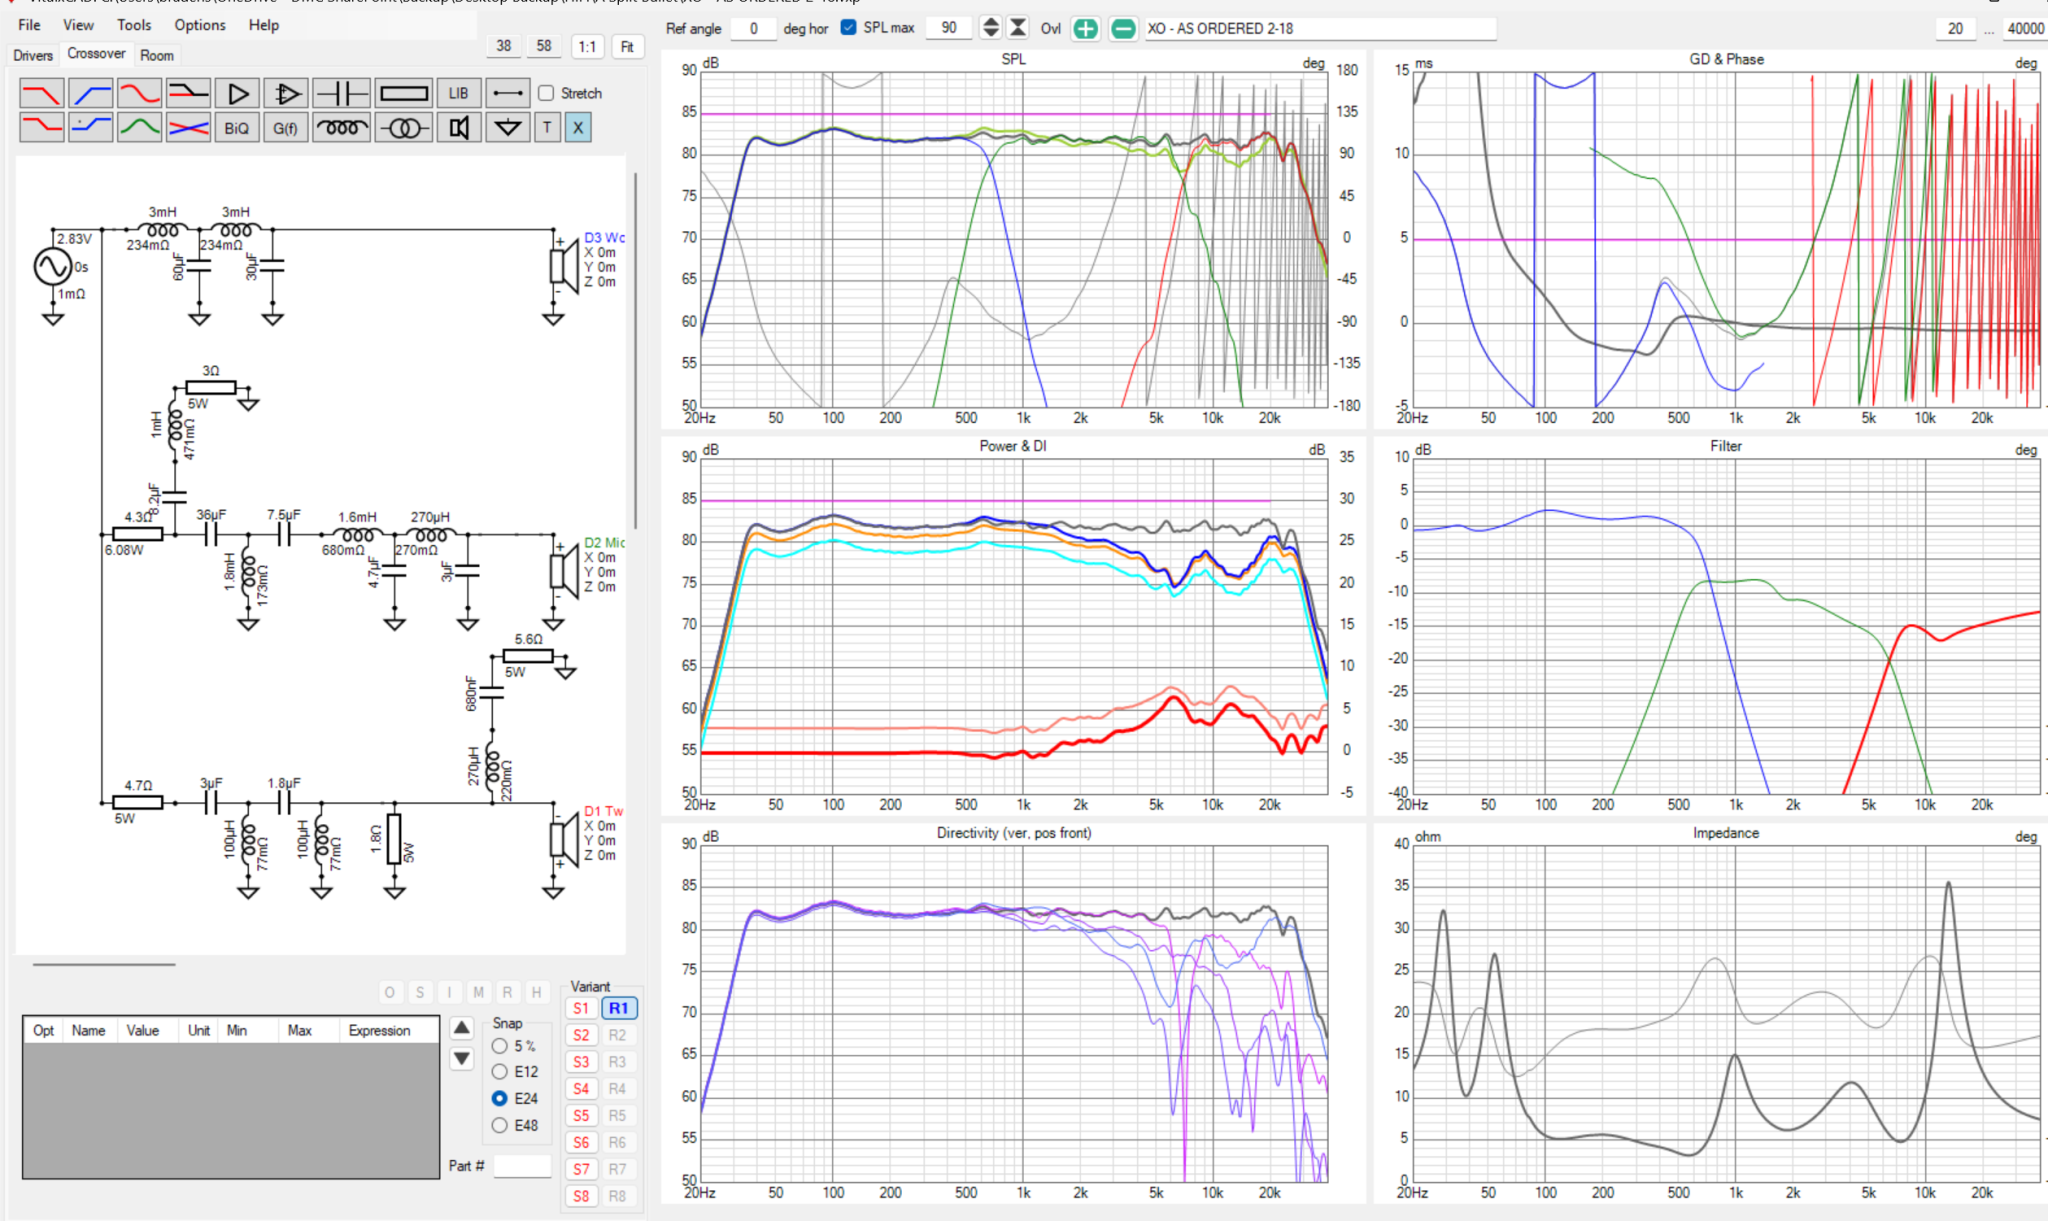Store variant with S1 button

tap(581, 1008)
